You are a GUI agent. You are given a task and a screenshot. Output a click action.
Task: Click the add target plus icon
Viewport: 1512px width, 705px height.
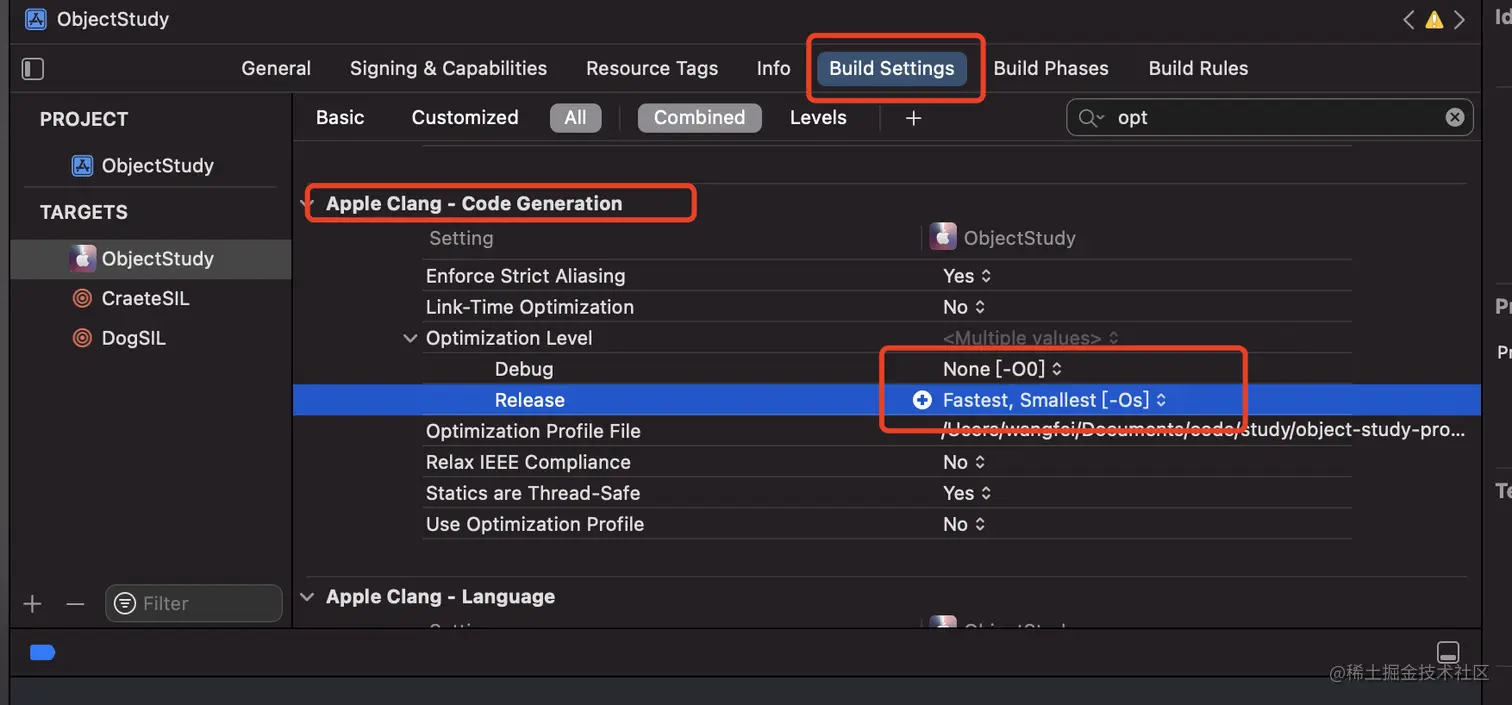33,603
